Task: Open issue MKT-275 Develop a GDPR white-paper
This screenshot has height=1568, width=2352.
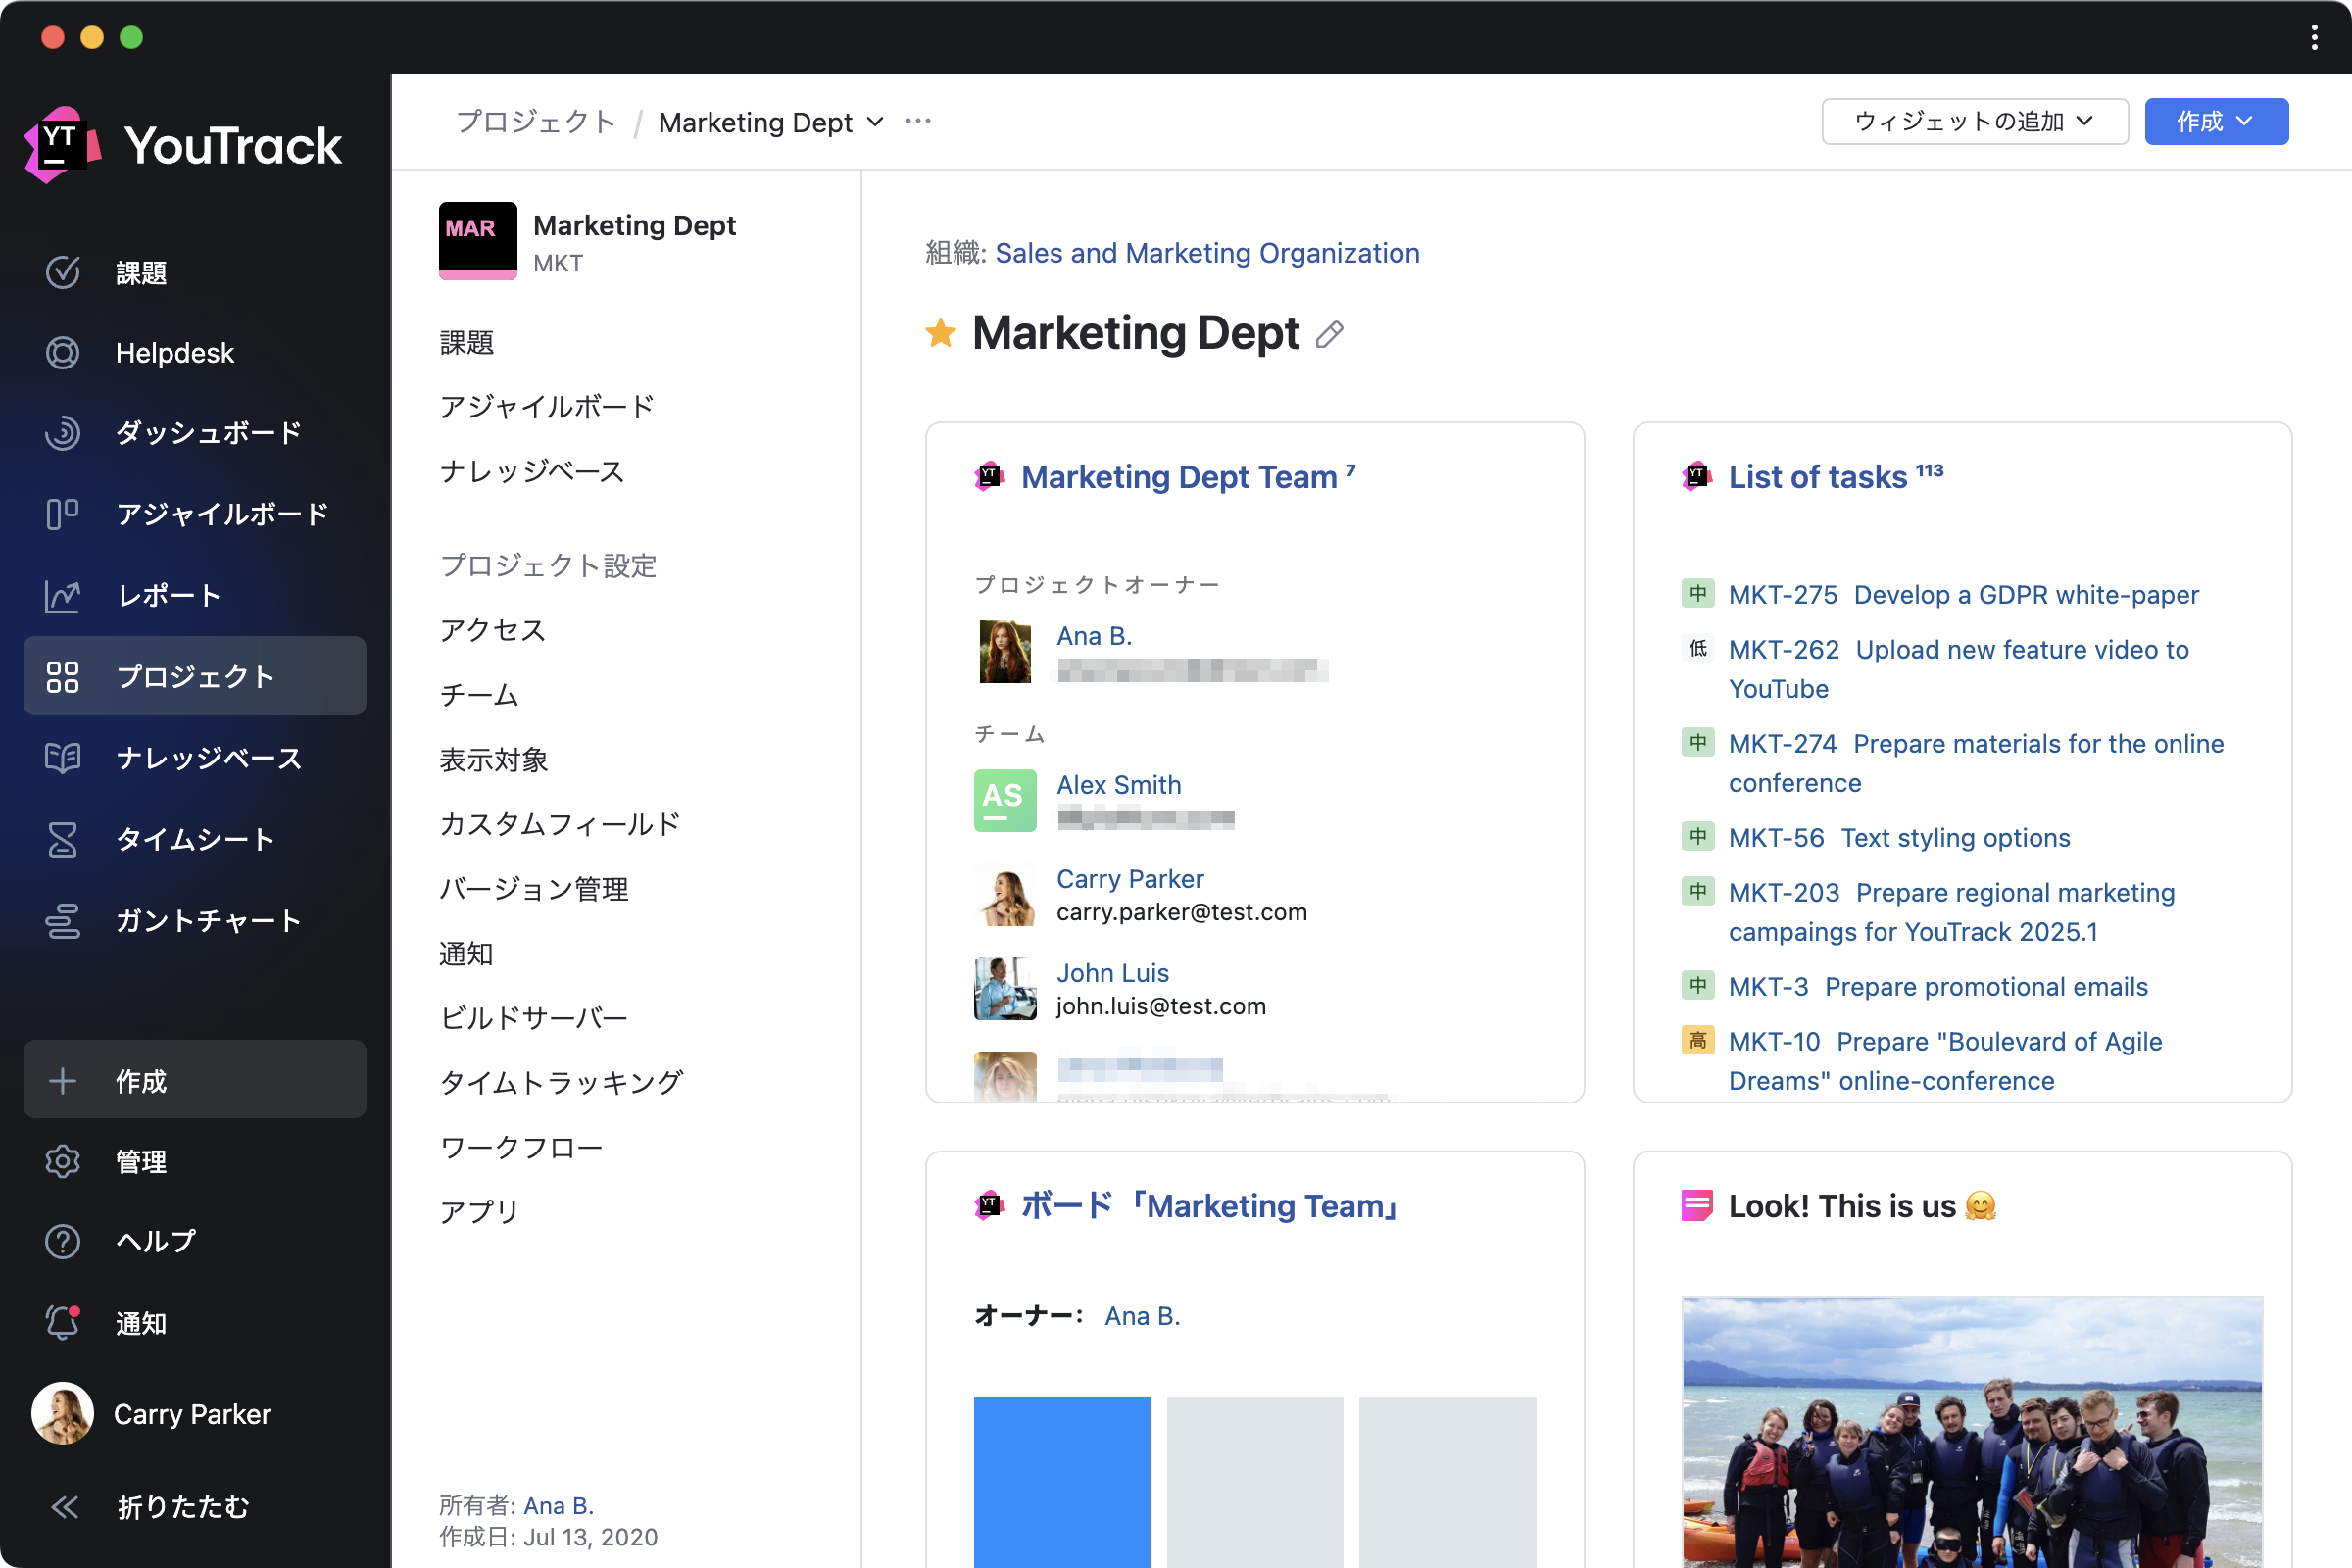Action: tap(1964, 595)
